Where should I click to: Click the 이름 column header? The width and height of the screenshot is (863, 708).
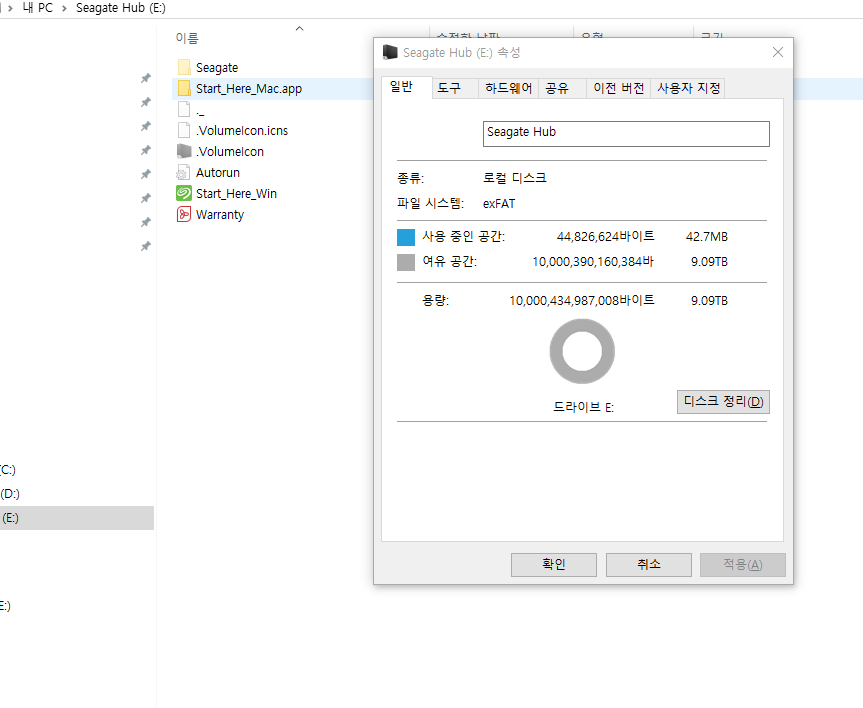click(187, 37)
